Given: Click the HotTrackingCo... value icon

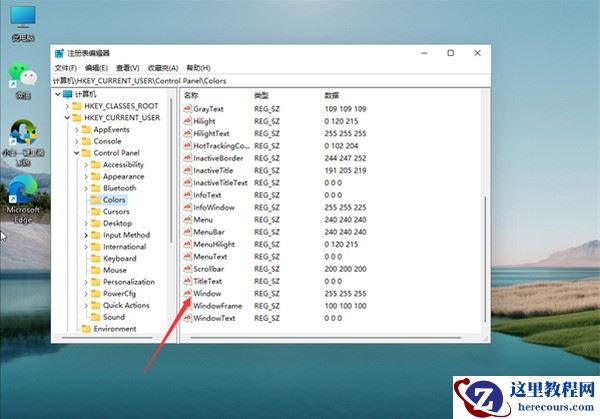Looking at the screenshot, I should pos(188,145).
